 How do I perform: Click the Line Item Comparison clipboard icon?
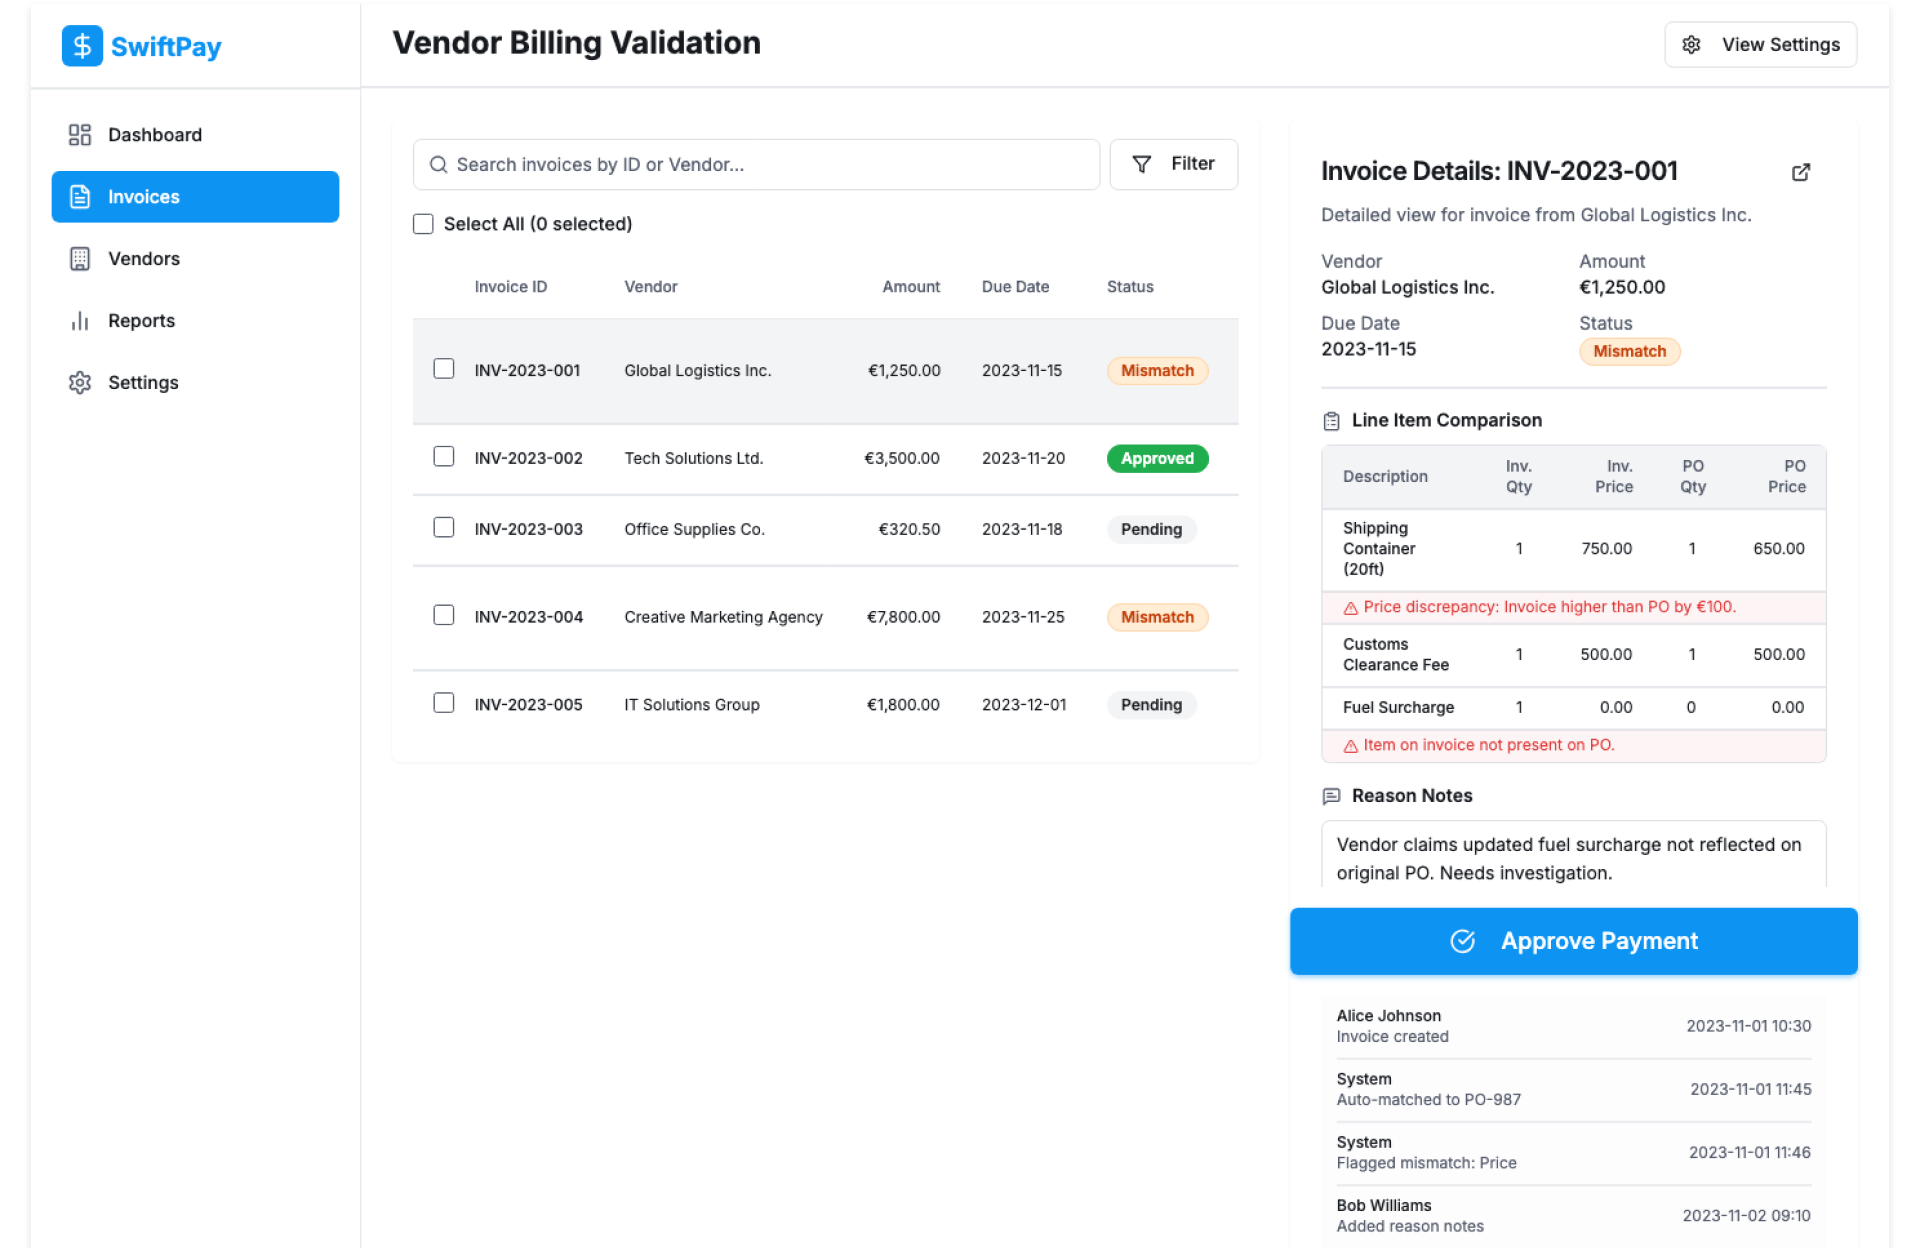(x=1331, y=421)
